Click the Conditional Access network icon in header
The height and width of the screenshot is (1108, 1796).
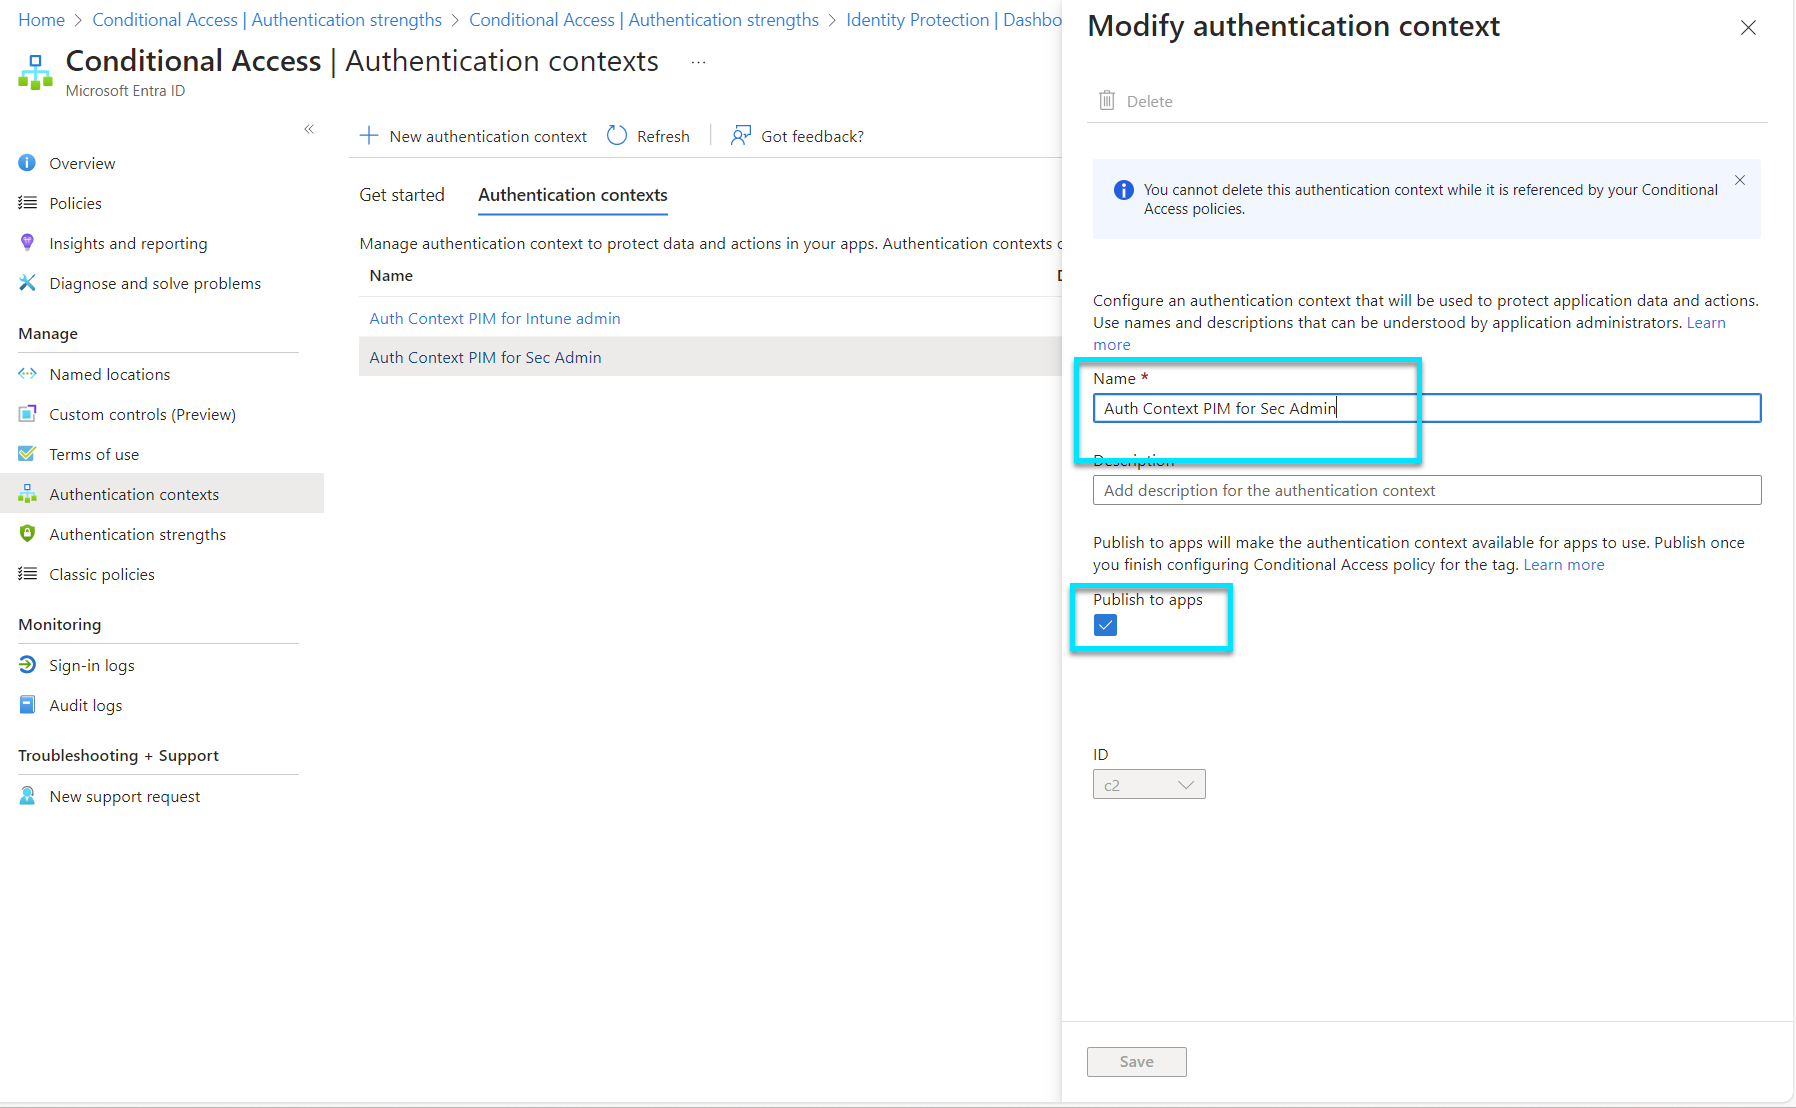click(35, 72)
